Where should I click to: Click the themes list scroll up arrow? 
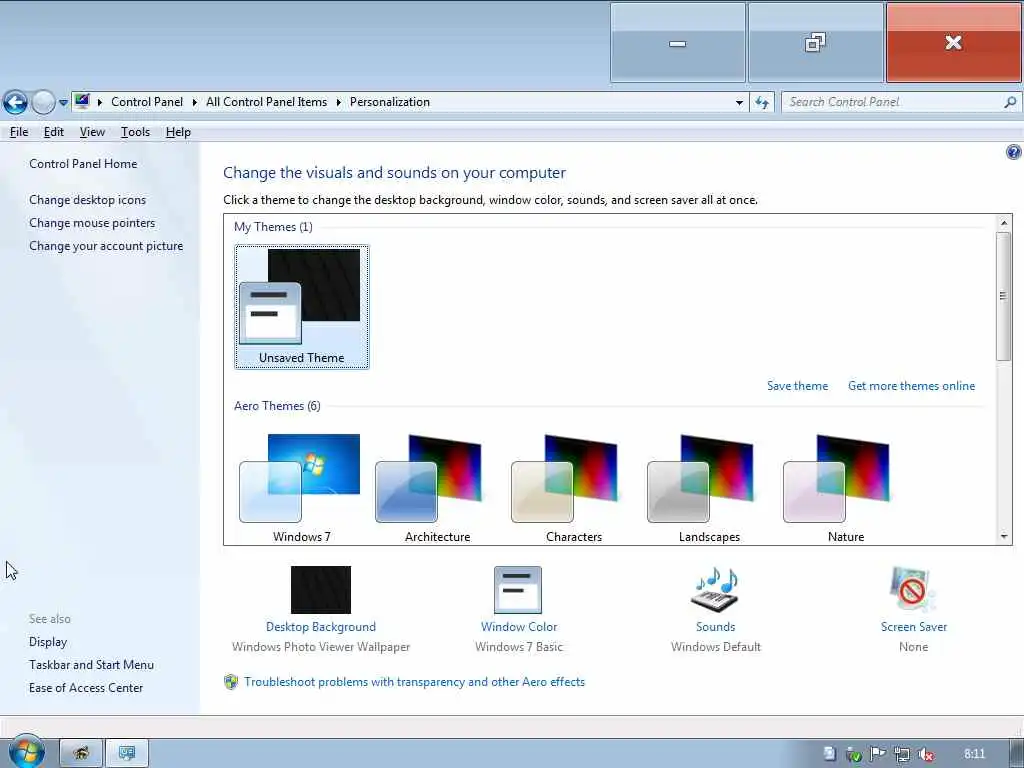(x=1004, y=223)
